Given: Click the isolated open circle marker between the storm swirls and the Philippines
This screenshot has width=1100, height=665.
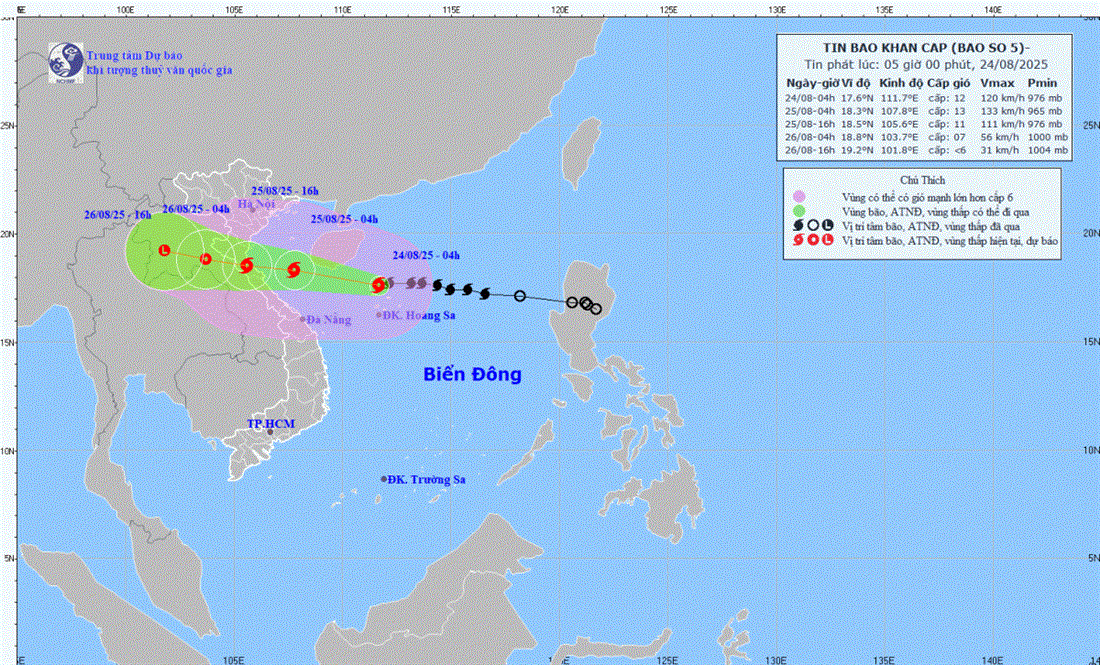Looking at the screenshot, I should (x=520, y=296).
